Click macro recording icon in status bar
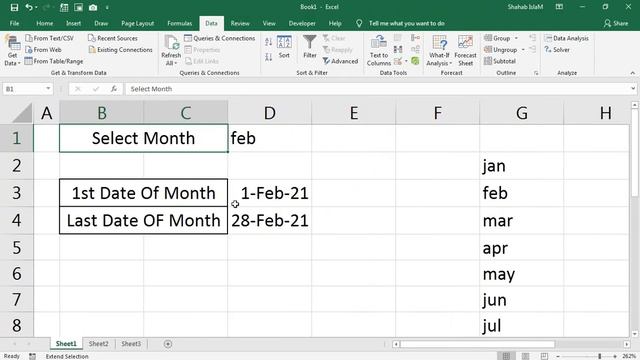 tap(32, 356)
